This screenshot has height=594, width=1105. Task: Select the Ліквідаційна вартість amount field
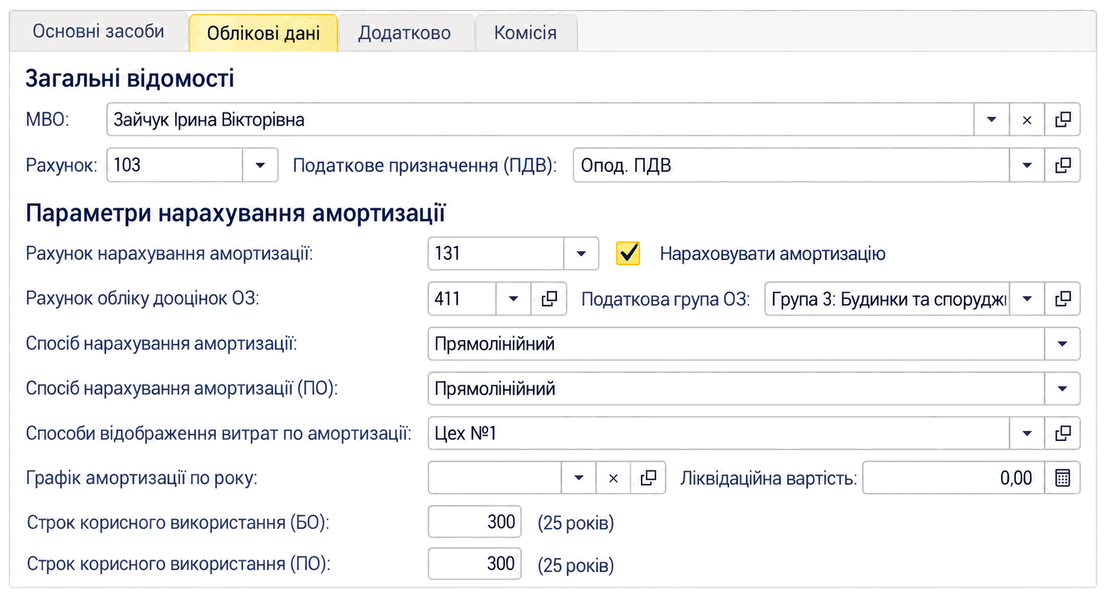click(x=953, y=478)
